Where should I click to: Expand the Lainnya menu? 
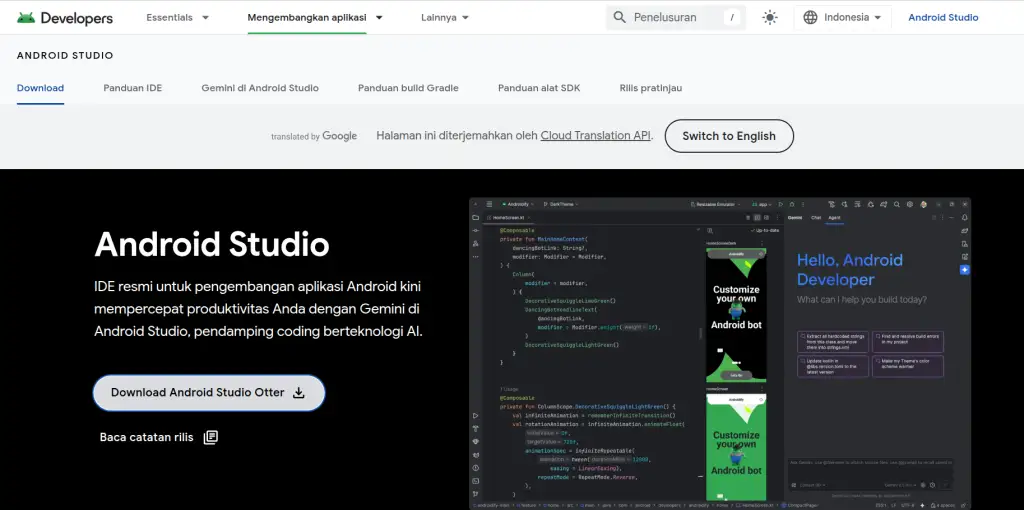pyautogui.click(x=445, y=18)
